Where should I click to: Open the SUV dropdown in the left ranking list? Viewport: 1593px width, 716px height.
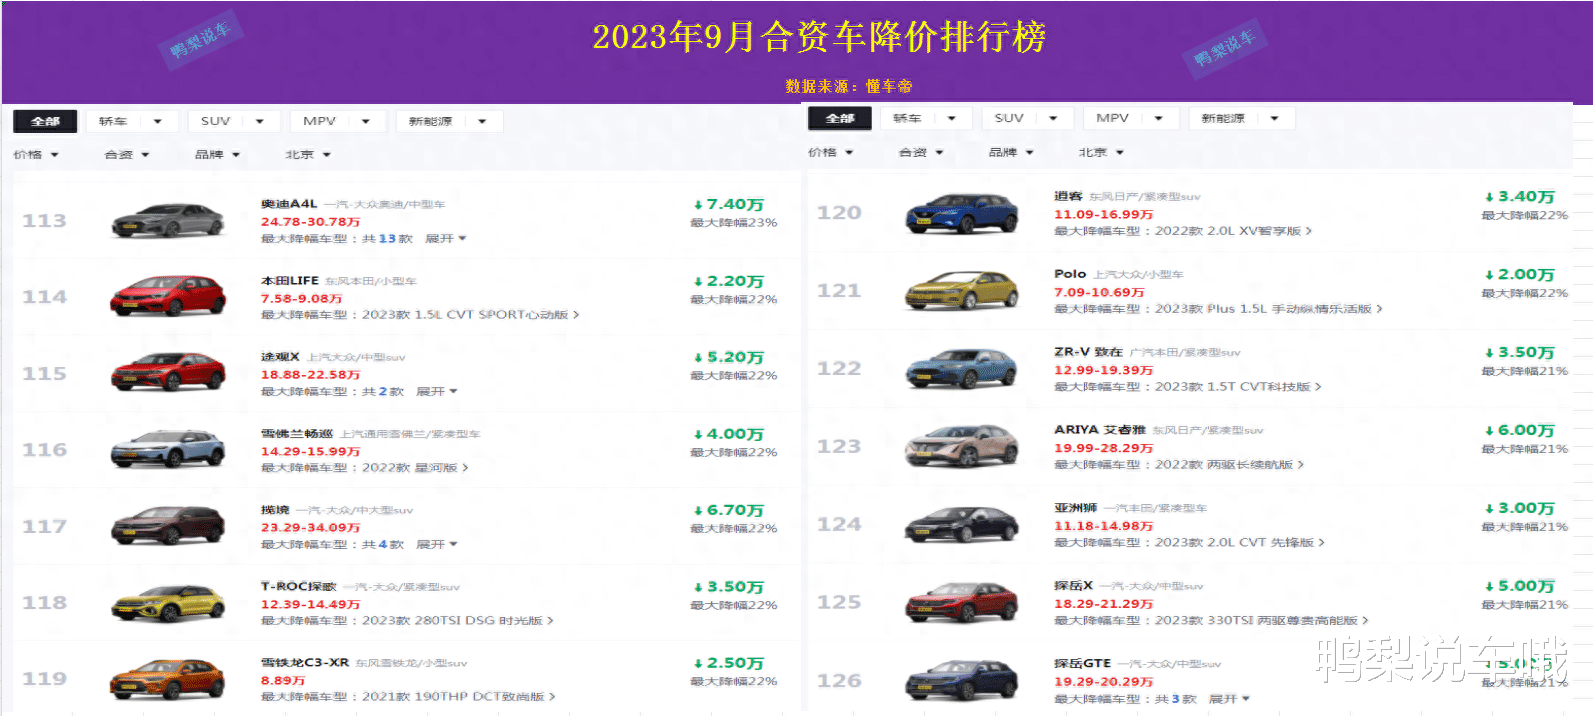pyautogui.click(x=233, y=121)
